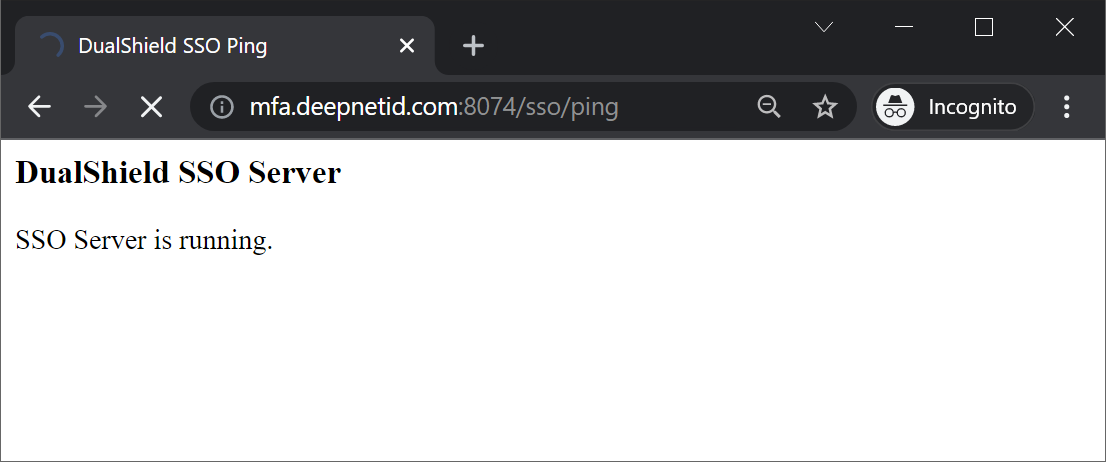Minimize the browser window
Viewport: 1106px width, 462px height.
904,27
